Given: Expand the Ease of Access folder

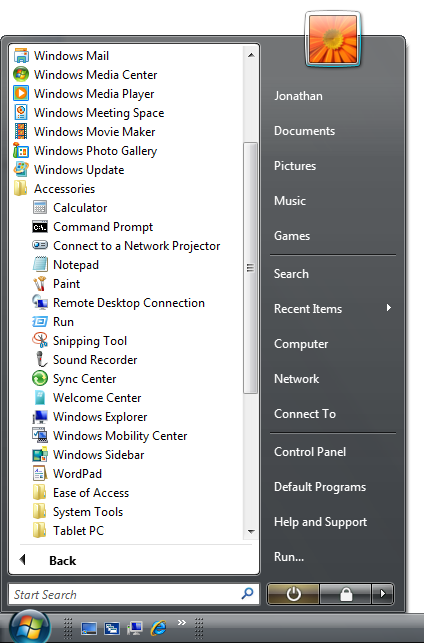Looking at the screenshot, I should 80,493.
